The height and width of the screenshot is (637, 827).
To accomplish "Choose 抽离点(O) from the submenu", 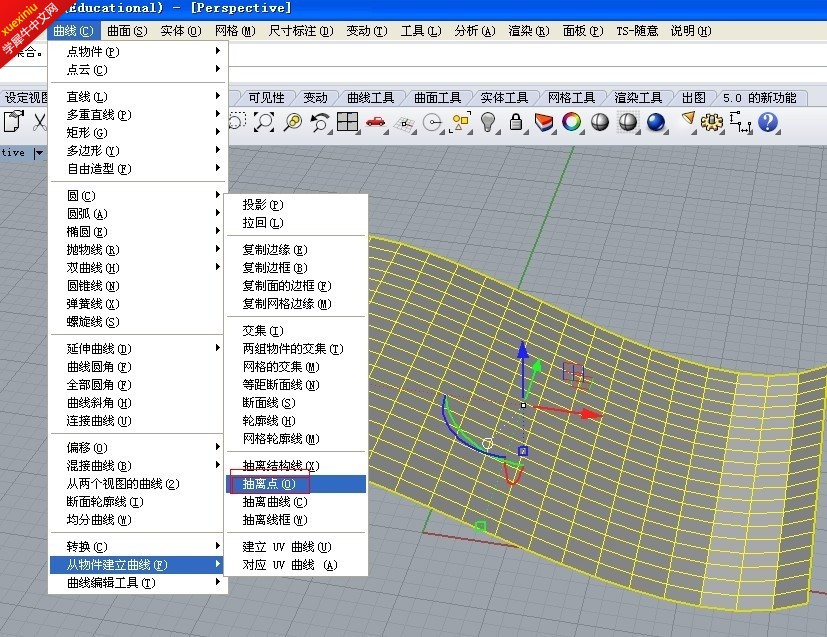I will (296, 484).
